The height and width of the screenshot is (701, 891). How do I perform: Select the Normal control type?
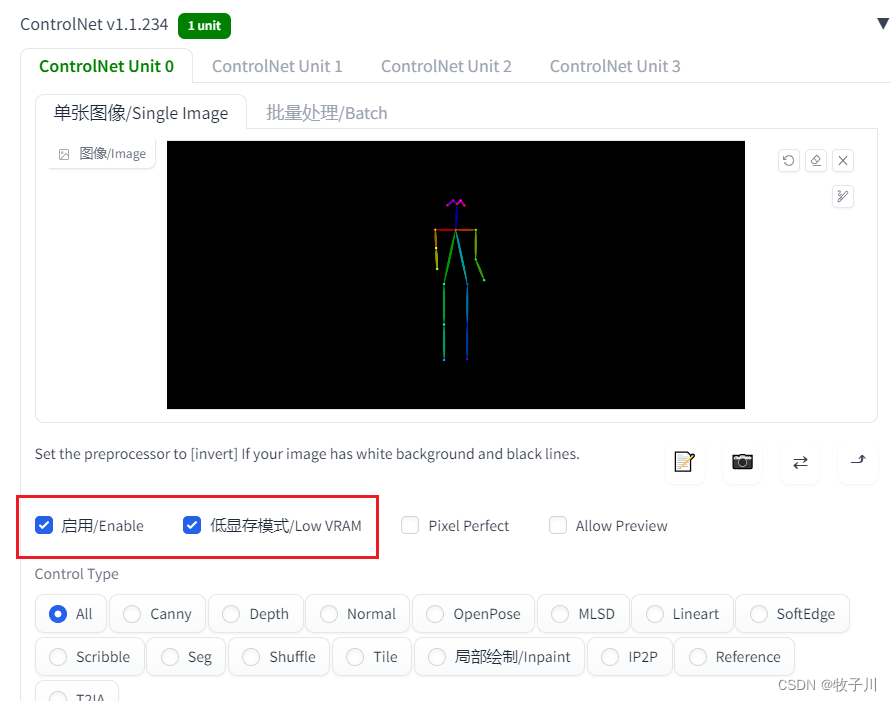(x=357, y=614)
